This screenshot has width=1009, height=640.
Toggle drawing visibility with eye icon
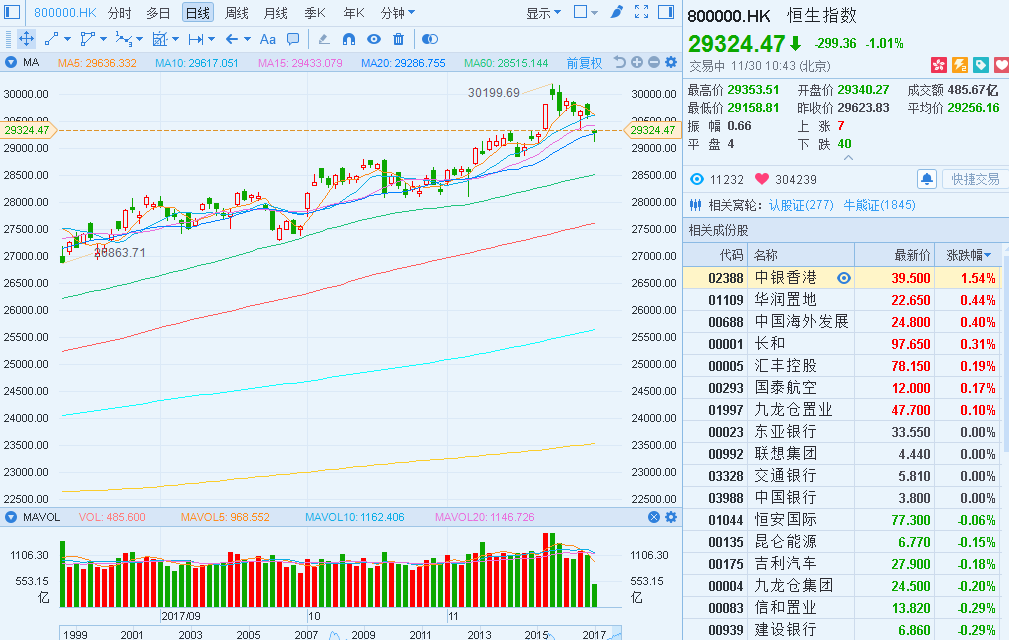[374, 39]
